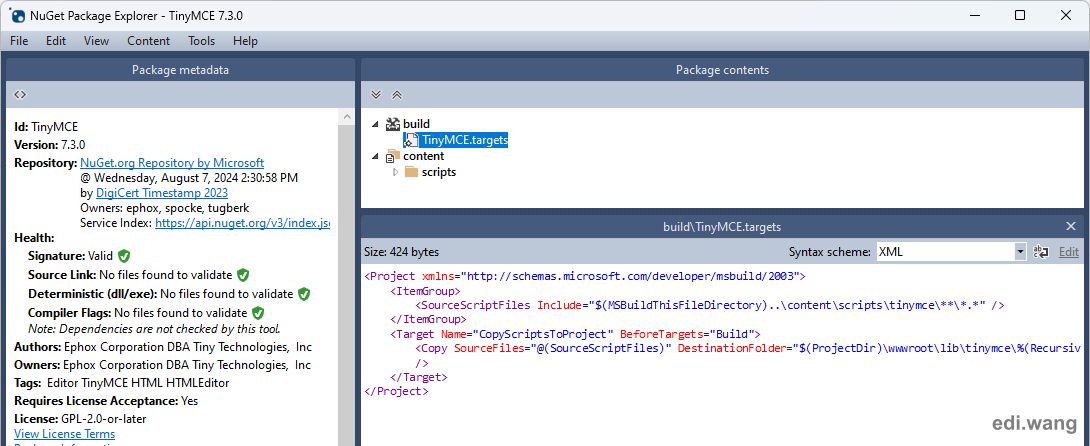Click the Edit link in file viewer
1090x446 pixels.
1068,252
